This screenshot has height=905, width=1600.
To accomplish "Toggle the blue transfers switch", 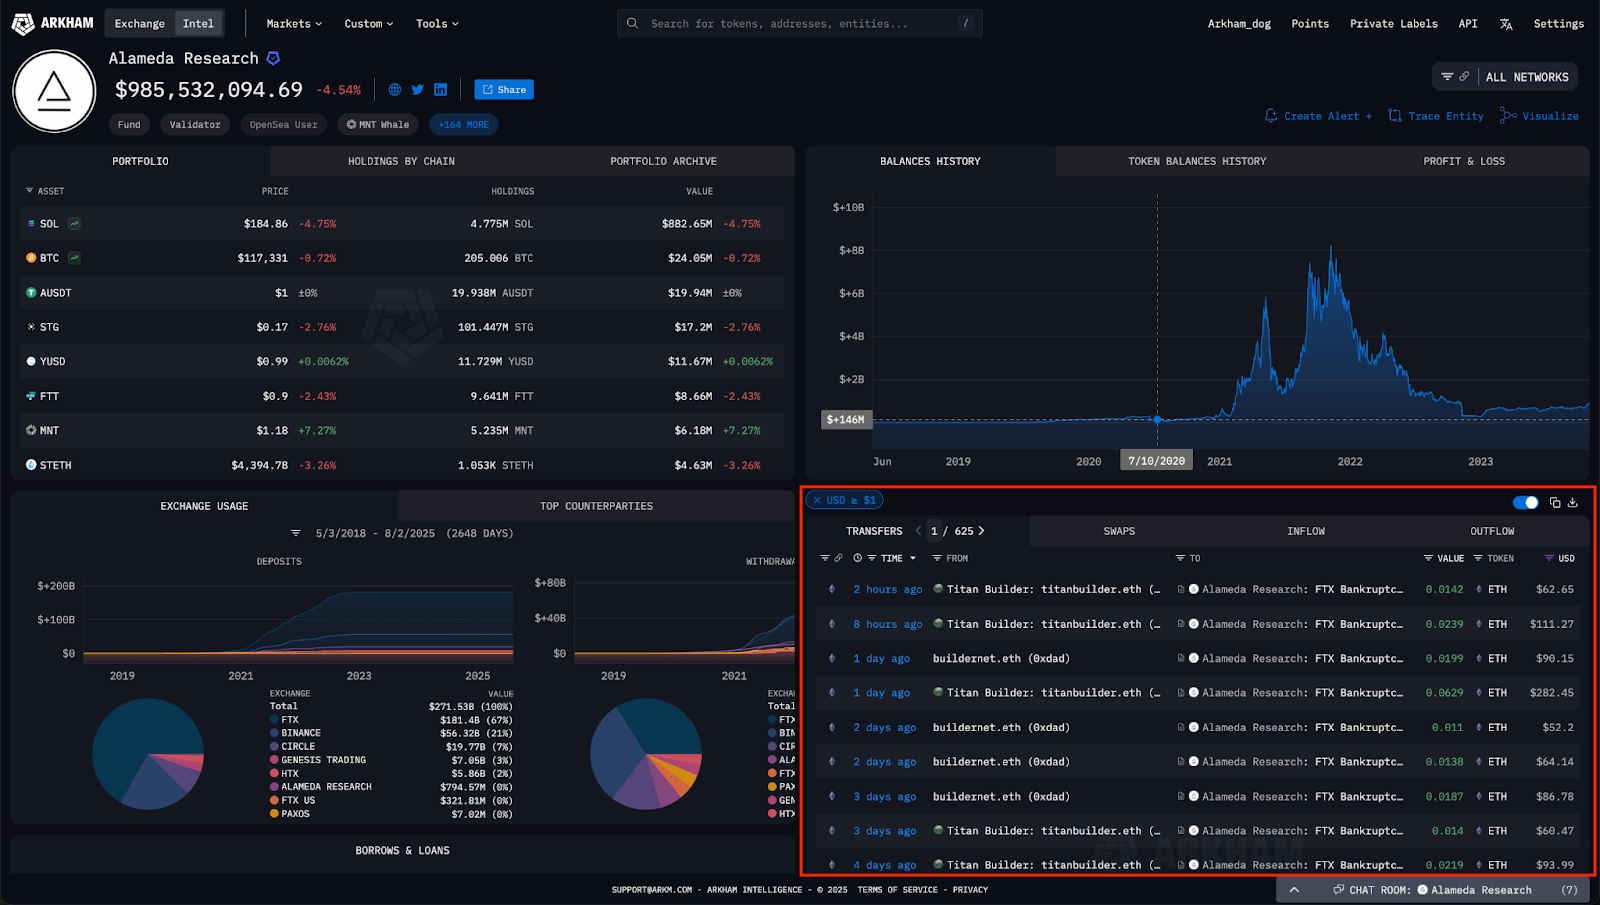I will [1525, 502].
